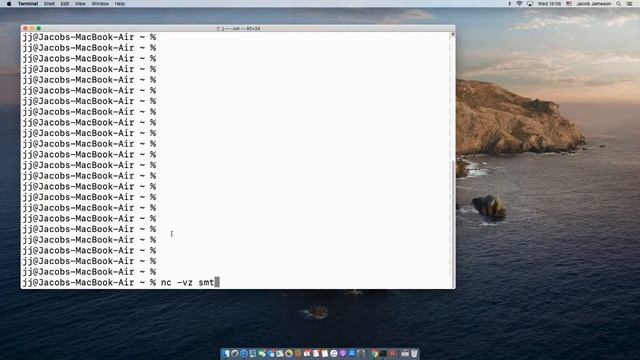Open the Downloads stack in the Dock
The height and width of the screenshot is (360, 640).
point(405,353)
